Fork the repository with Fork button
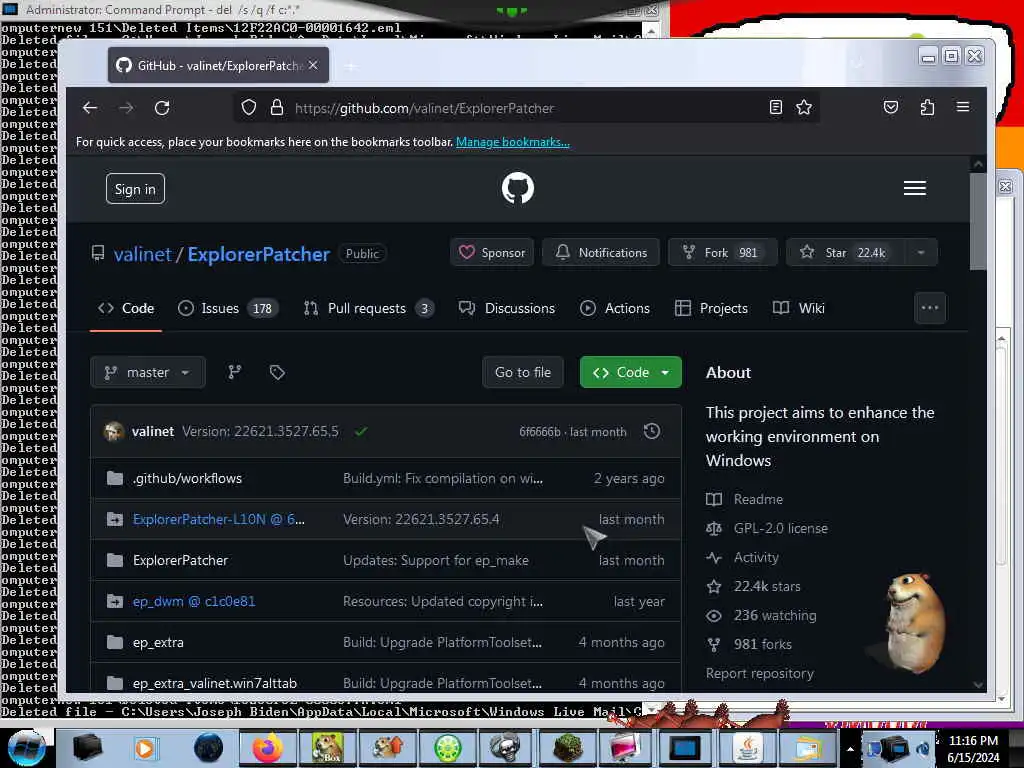 [x=722, y=252]
